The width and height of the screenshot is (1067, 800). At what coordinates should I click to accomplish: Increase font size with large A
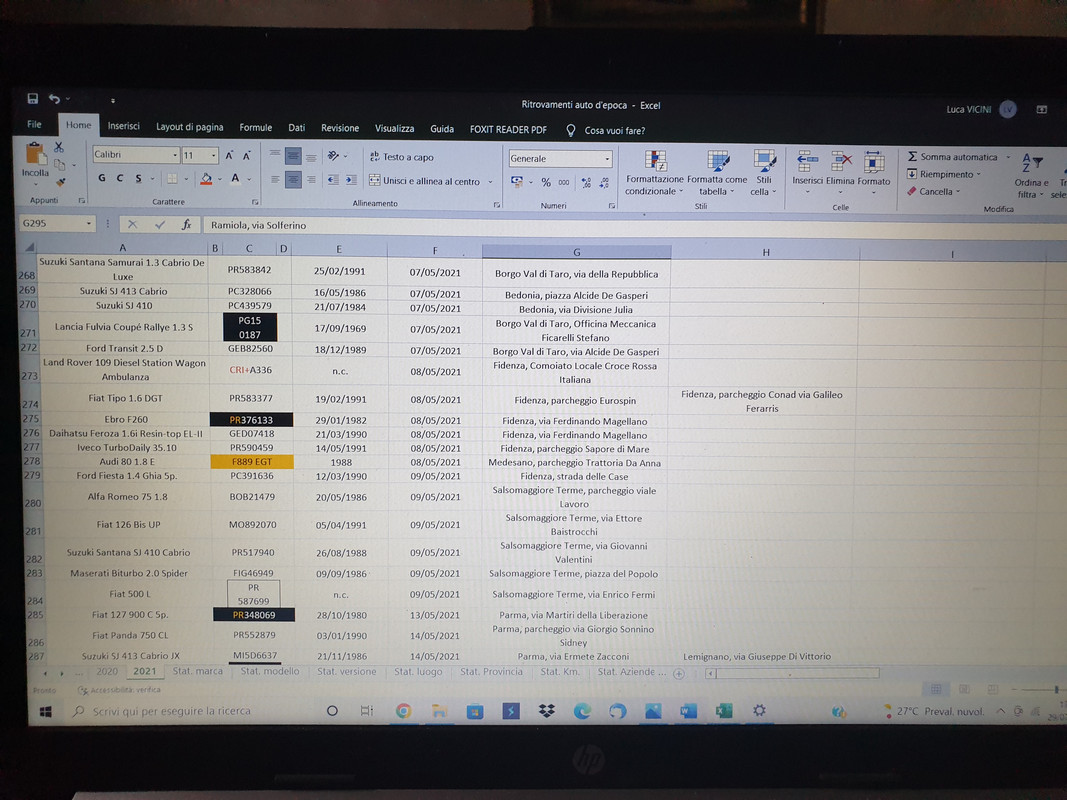coord(229,156)
